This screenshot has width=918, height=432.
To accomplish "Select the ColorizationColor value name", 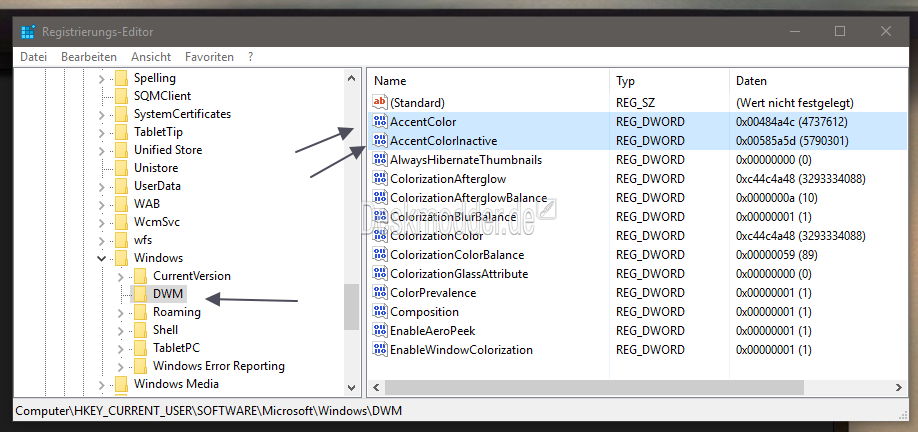I will [437, 236].
